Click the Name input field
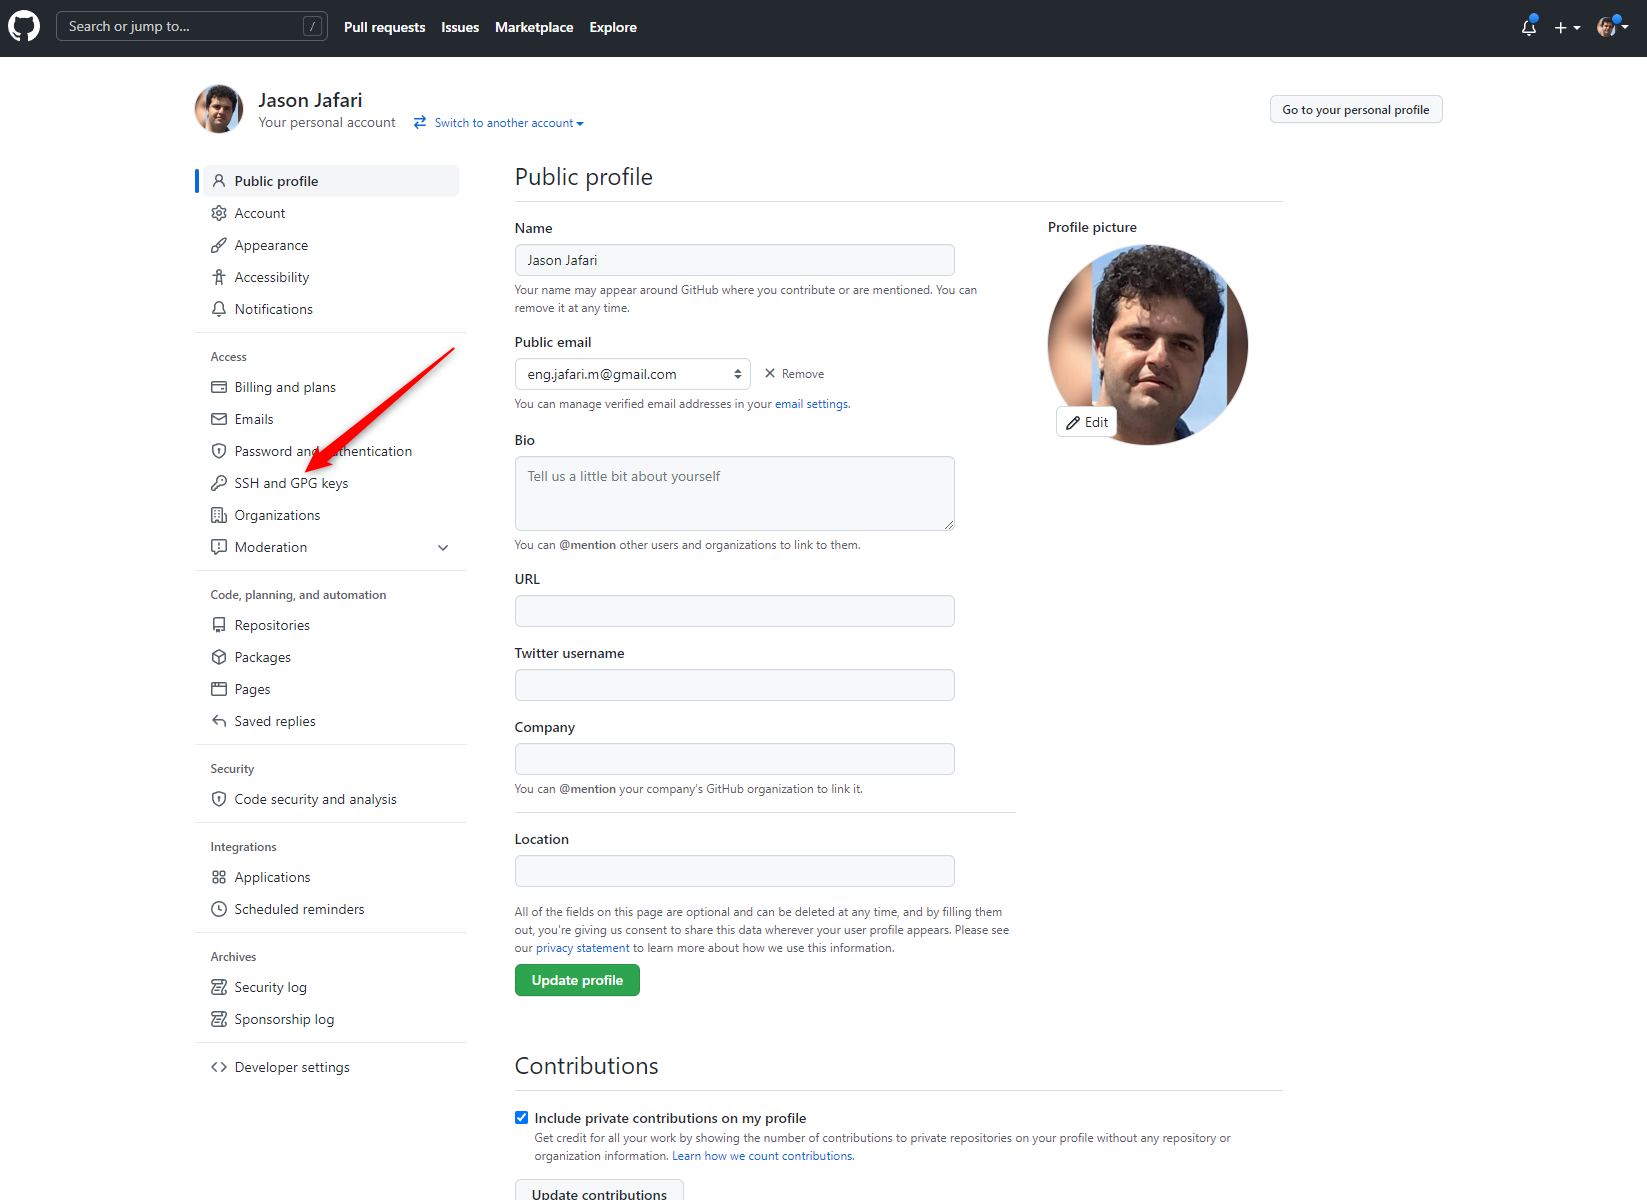This screenshot has width=1647, height=1200. 735,260
